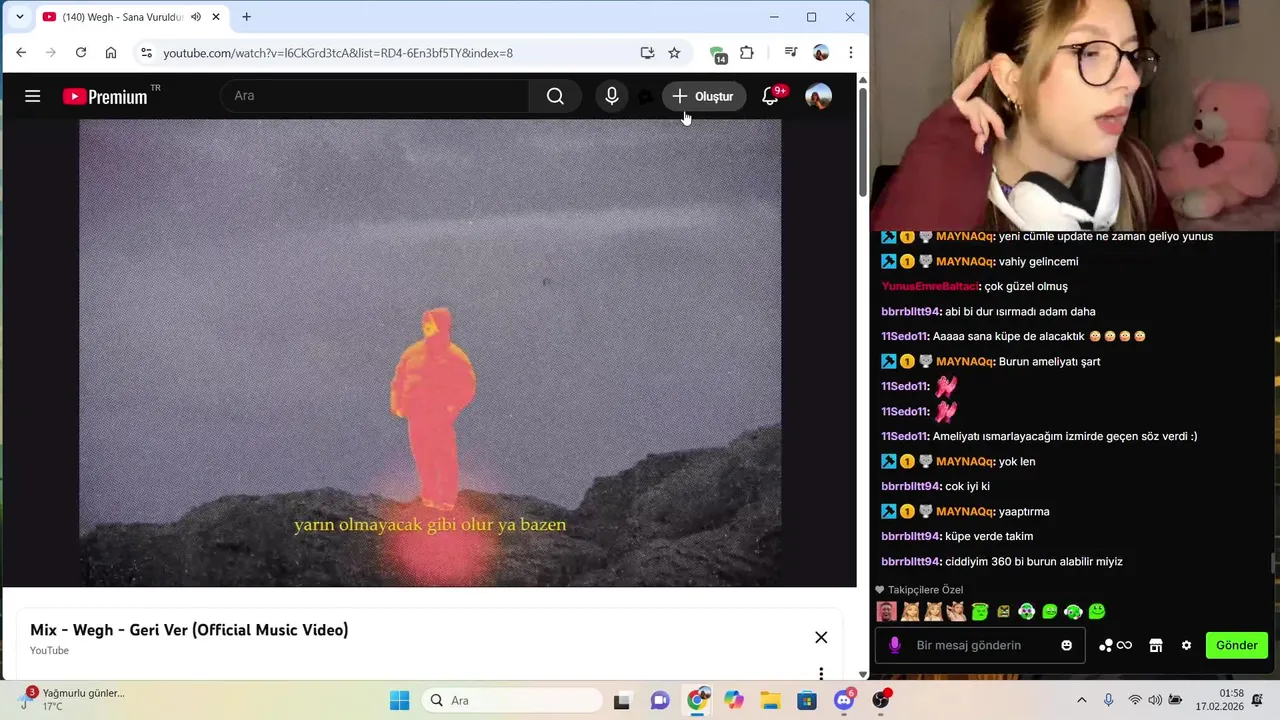1280x720 pixels.
Task: Open Chrome profile avatar
Action: 821,53
